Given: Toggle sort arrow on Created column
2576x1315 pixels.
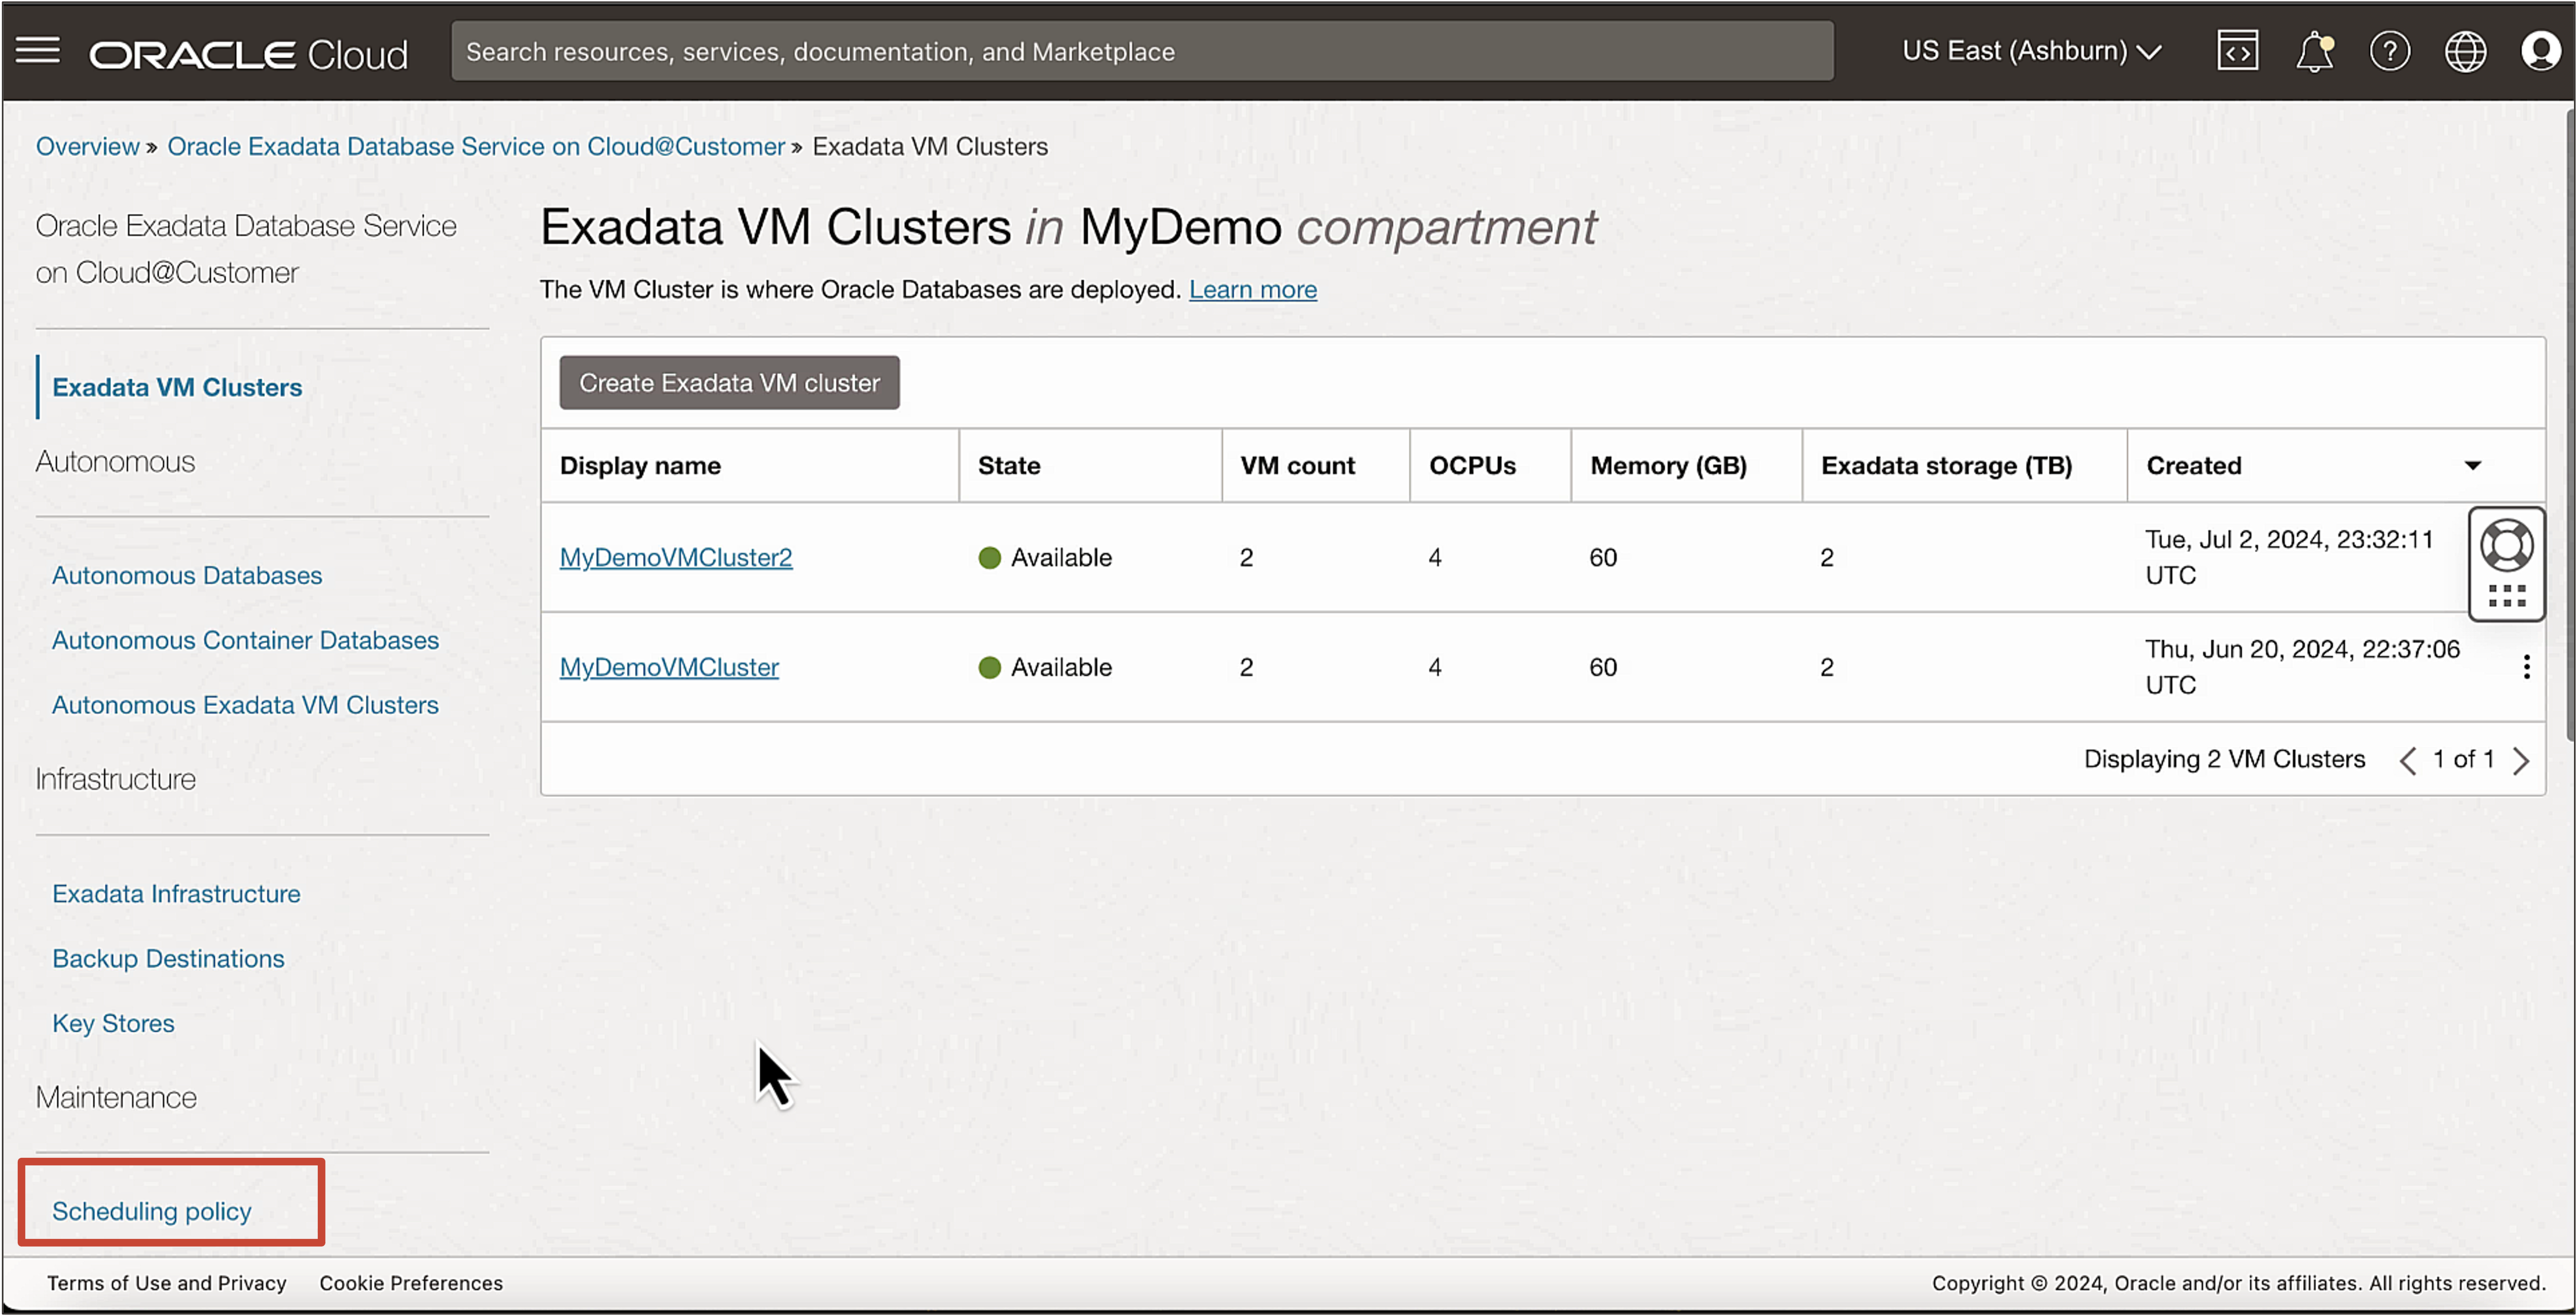Looking at the screenshot, I should tap(2472, 466).
